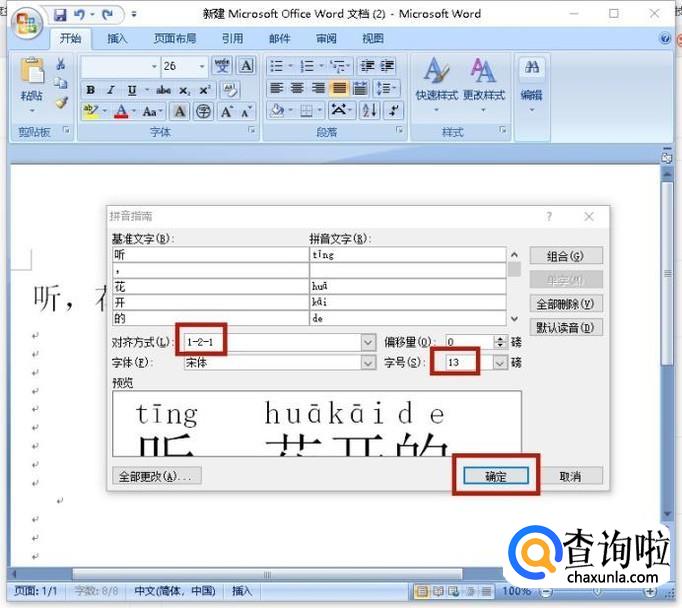Click the 默认读音(D) button
The height and width of the screenshot is (608, 682).
pyautogui.click(x=566, y=327)
